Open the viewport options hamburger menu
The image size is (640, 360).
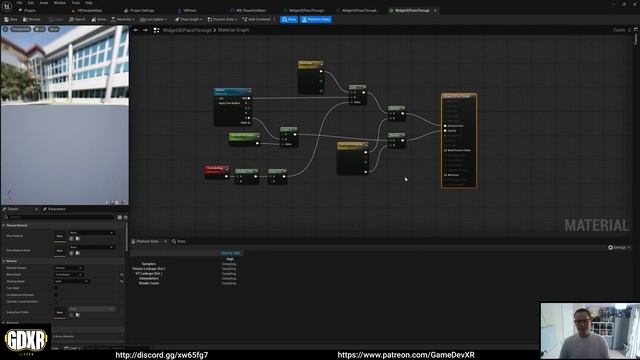(x=5, y=29)
